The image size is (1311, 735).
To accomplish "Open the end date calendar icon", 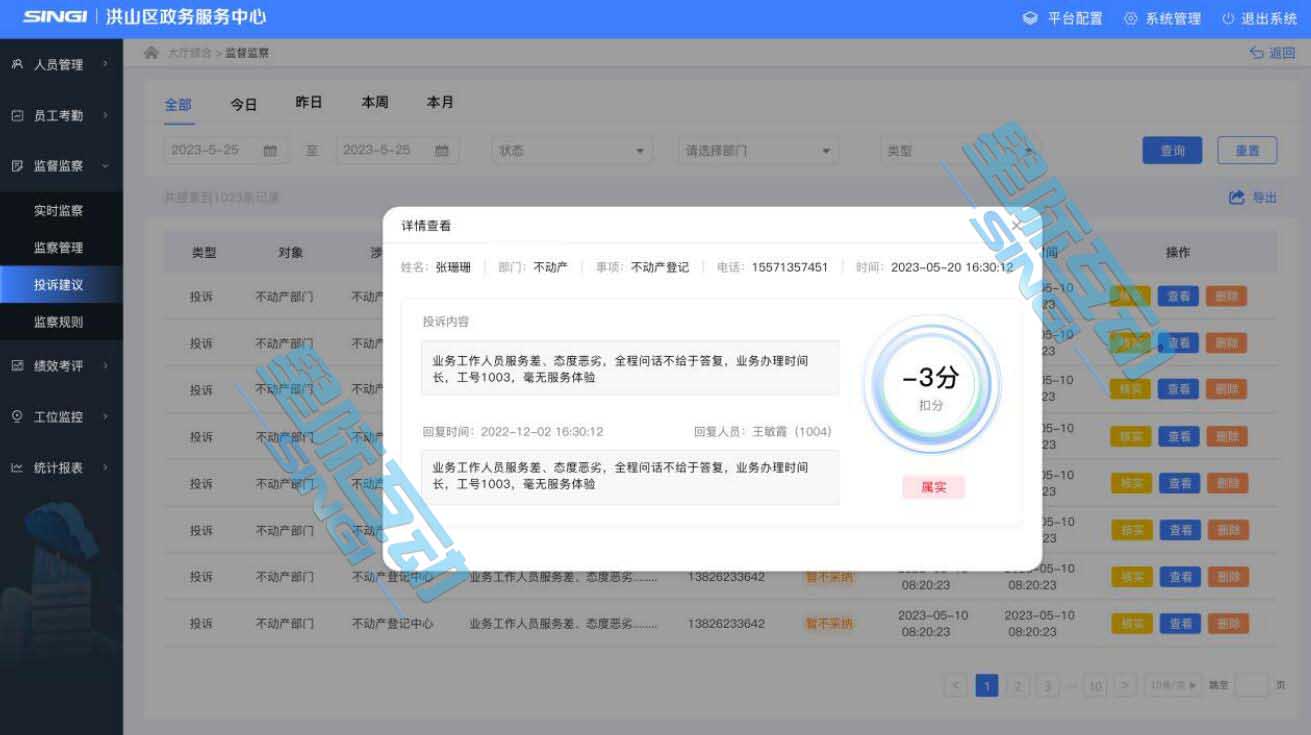I will coord(442,150).
